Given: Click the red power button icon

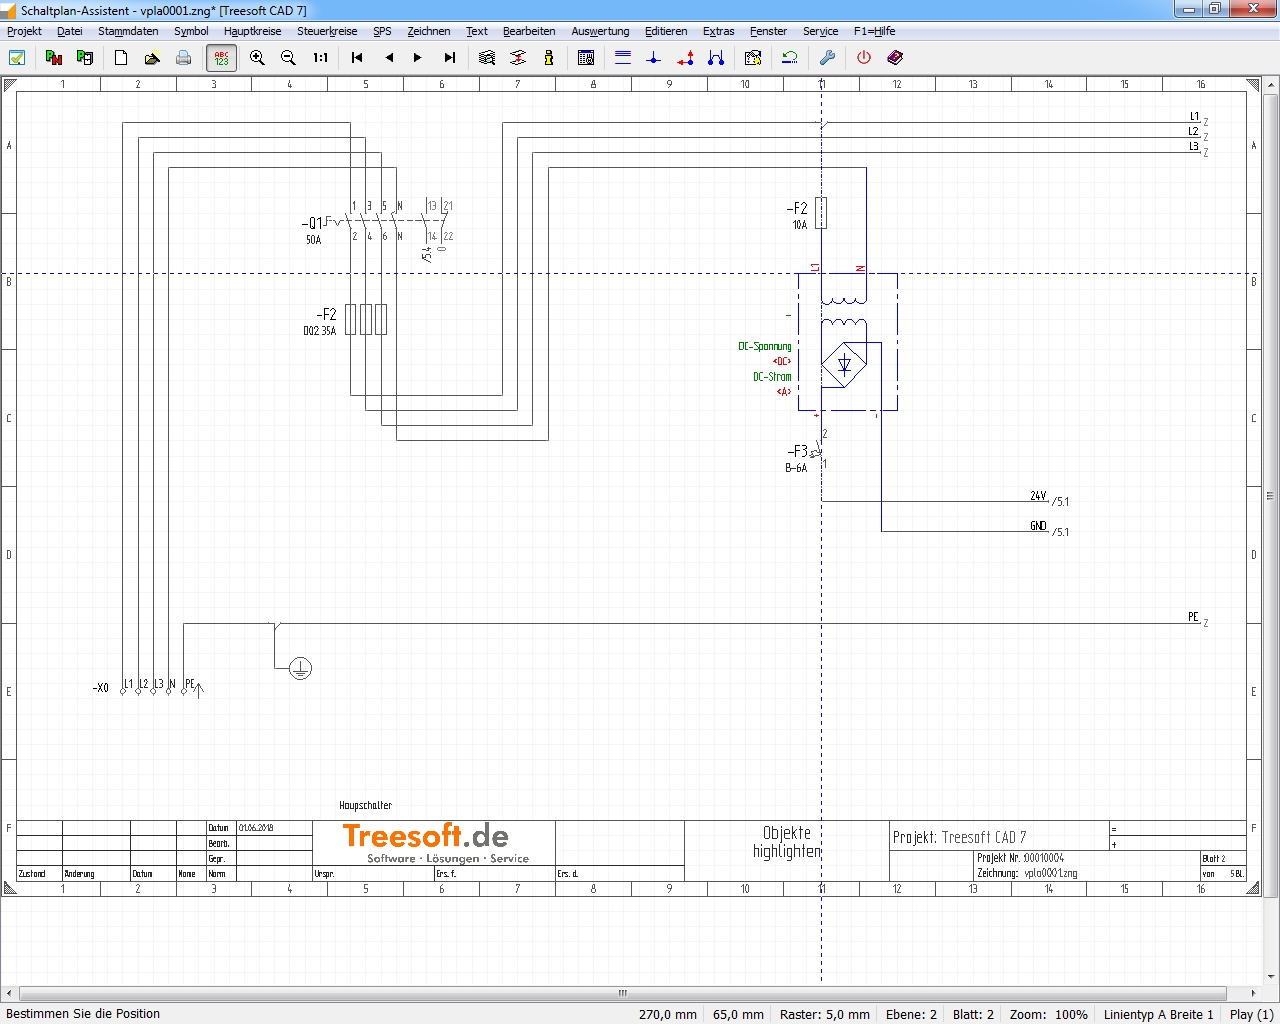Looking at the screenshot, I should tap(864, 58).
